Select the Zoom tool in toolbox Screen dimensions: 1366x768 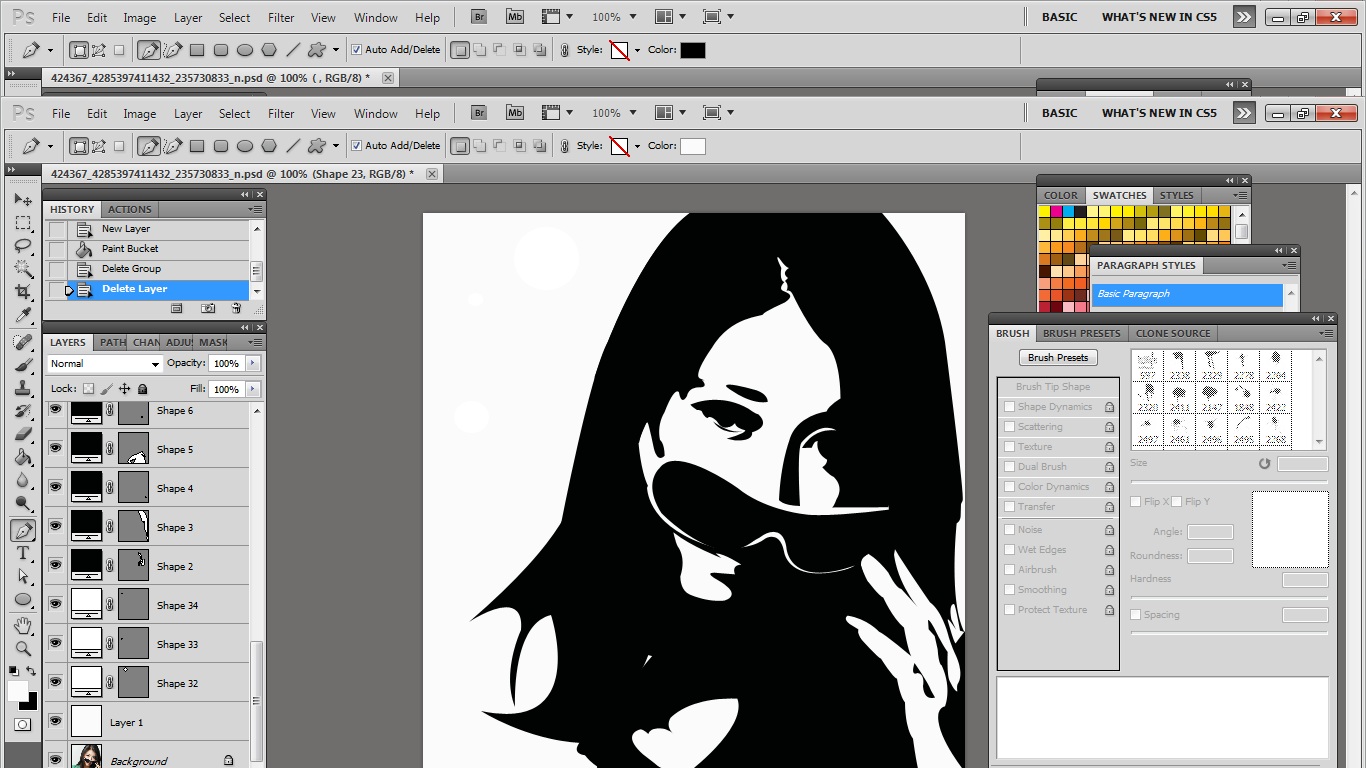pos(23,648)
